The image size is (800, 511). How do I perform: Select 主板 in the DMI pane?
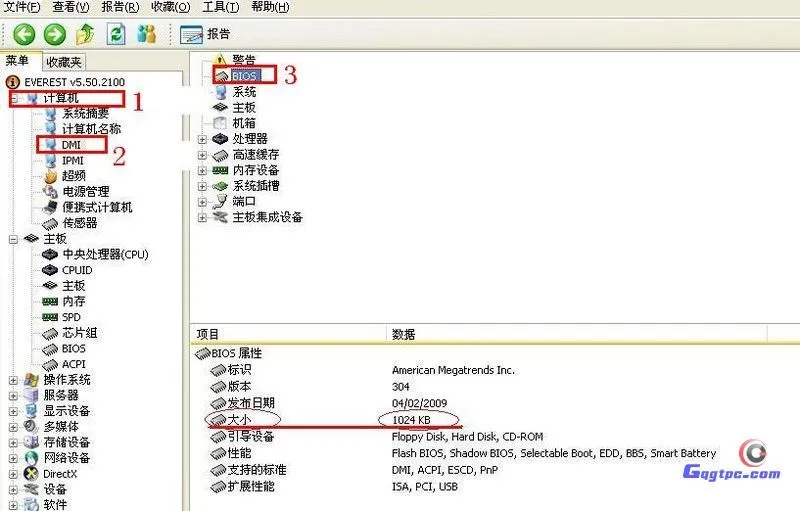click(244, 108)
